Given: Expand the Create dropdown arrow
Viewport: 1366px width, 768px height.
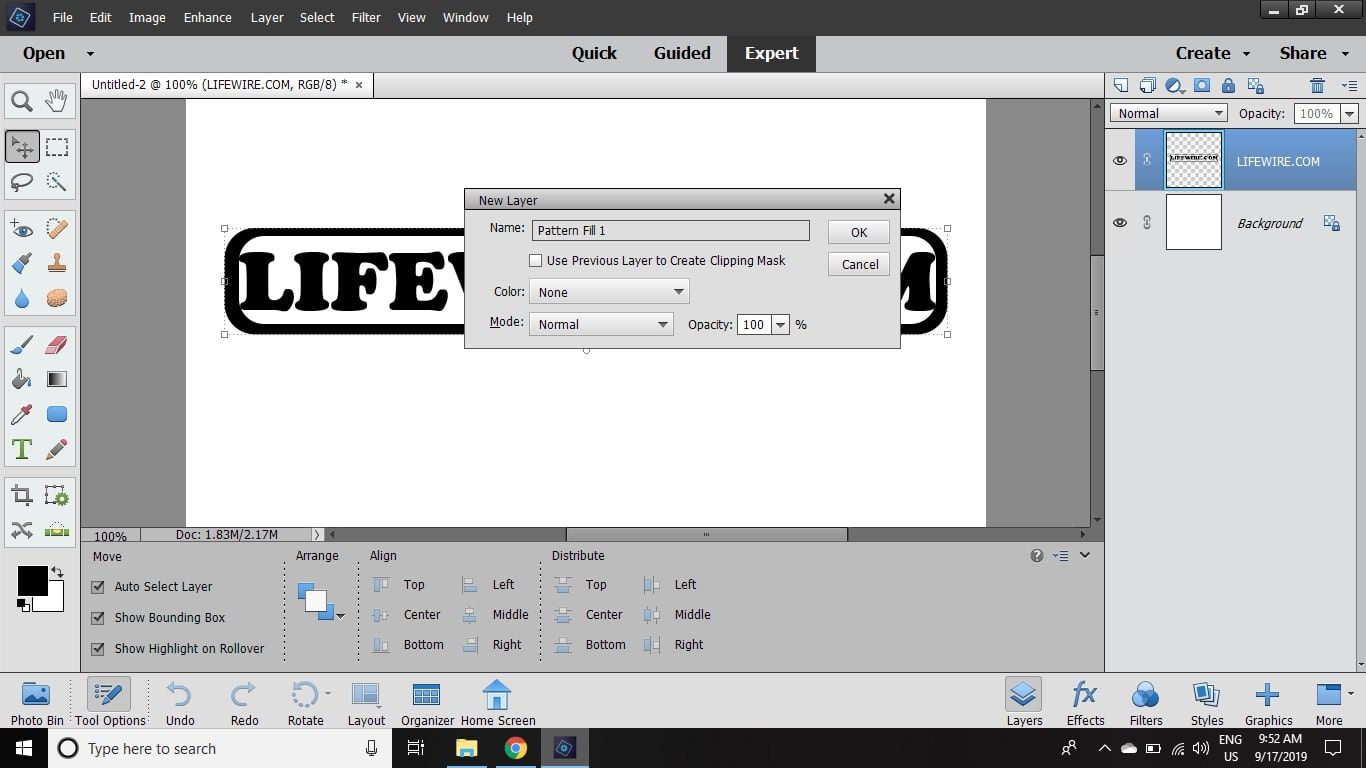Looking at the screenshot, I should point(1247,54).
